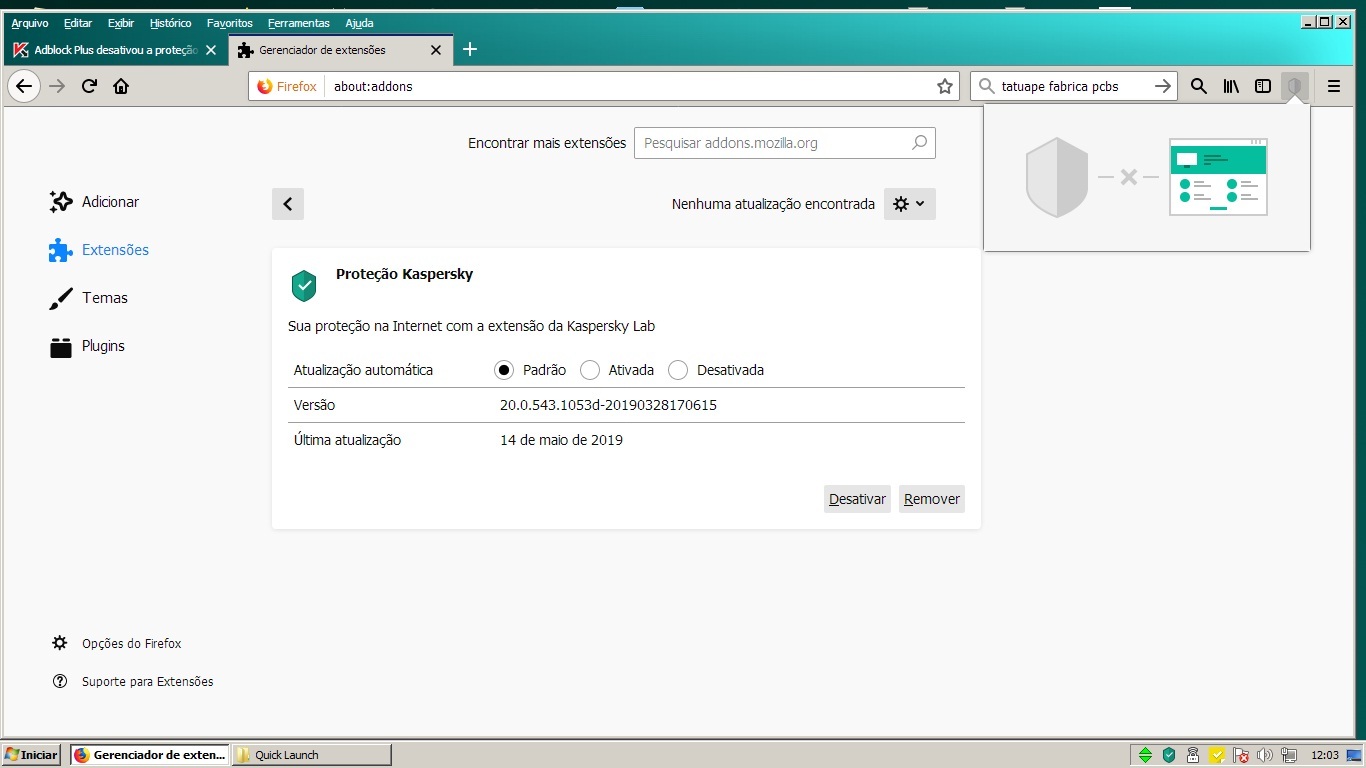Click the extension title Proteção Kaspersky
The width and height of the screenshot is (1366, 768).
404,274
